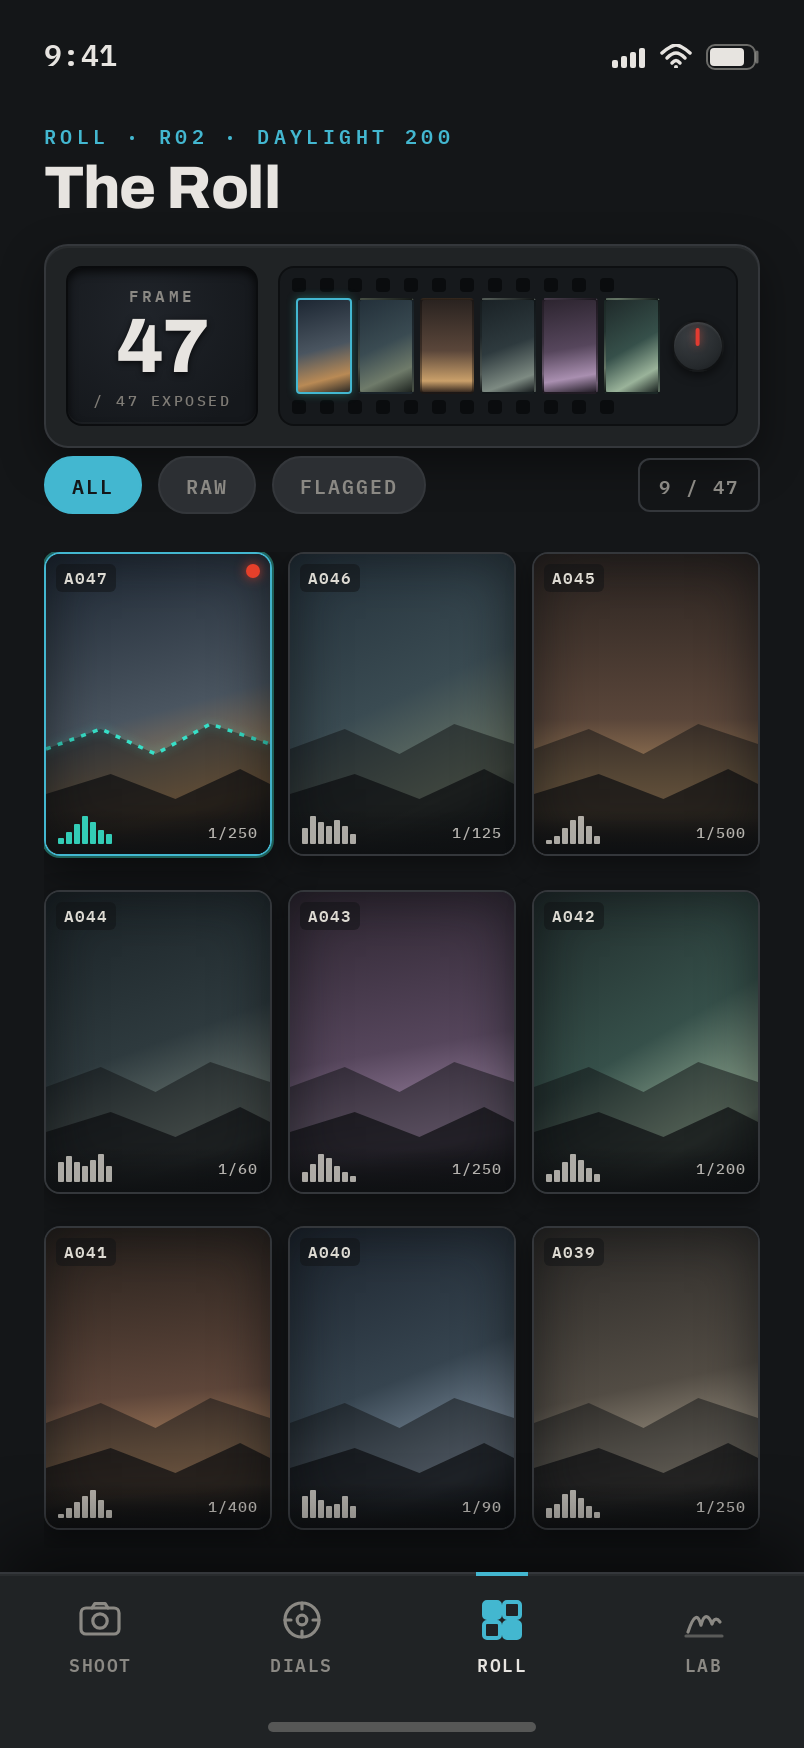Select the fourth filmstrip frame
804x1748 pixels.
[x=508, y=346]
